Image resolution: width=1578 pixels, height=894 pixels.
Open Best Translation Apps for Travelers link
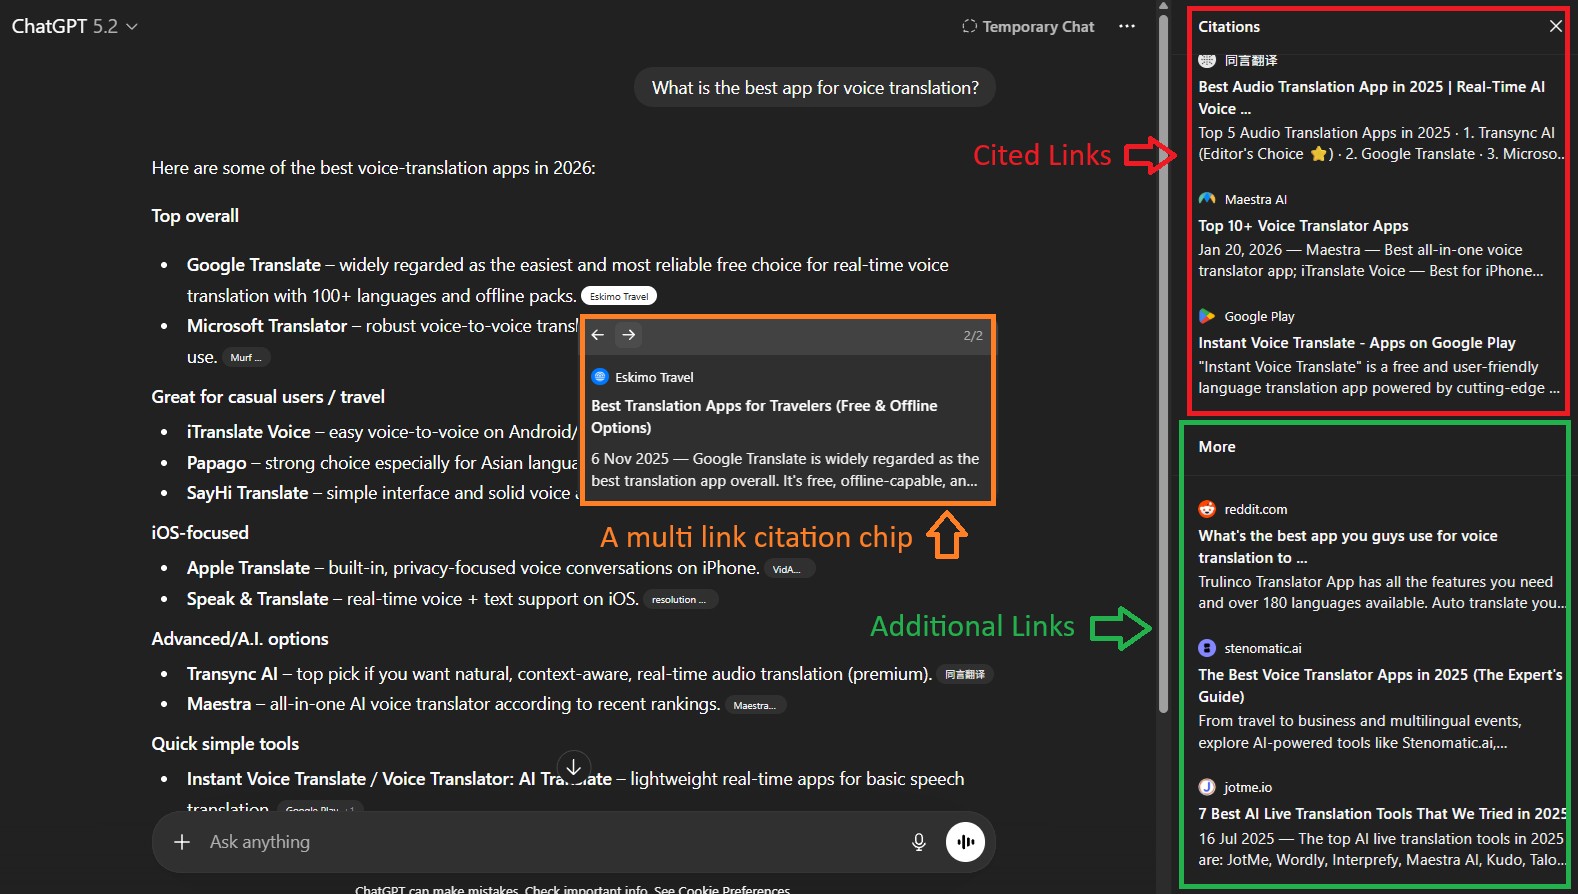coord(764,417)
